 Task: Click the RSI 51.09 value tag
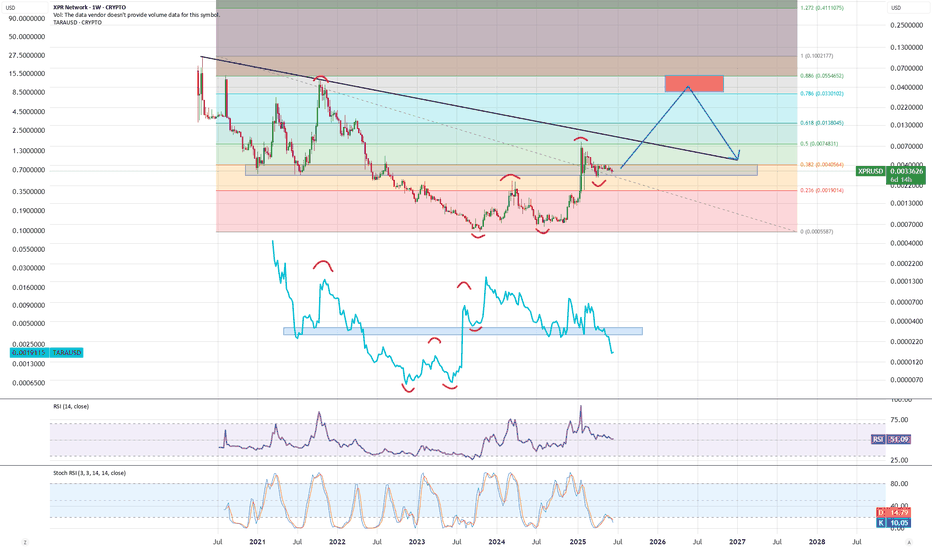coord(890,439)
